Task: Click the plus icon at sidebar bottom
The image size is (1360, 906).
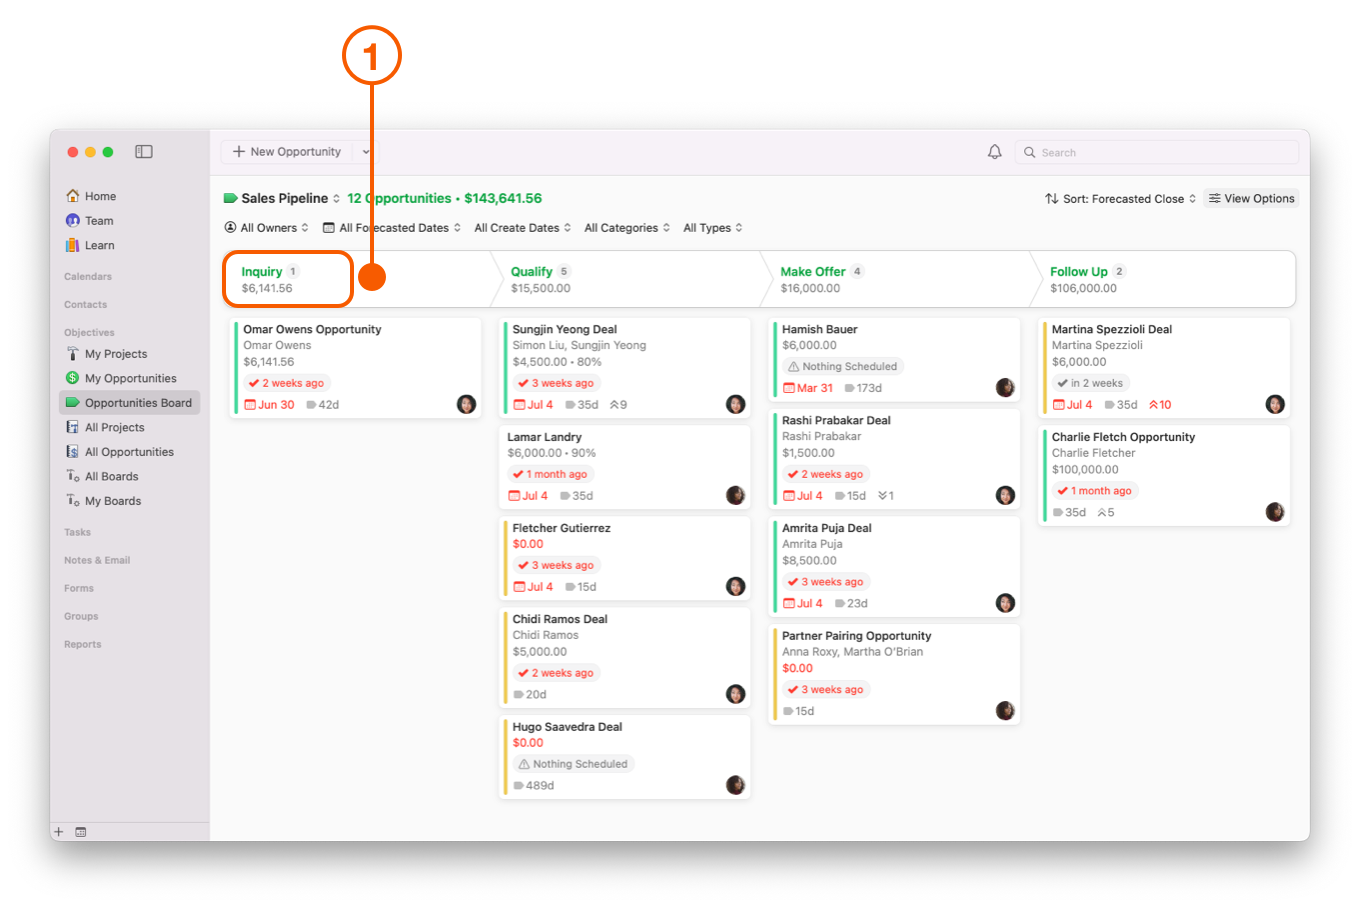Action: 59,832
